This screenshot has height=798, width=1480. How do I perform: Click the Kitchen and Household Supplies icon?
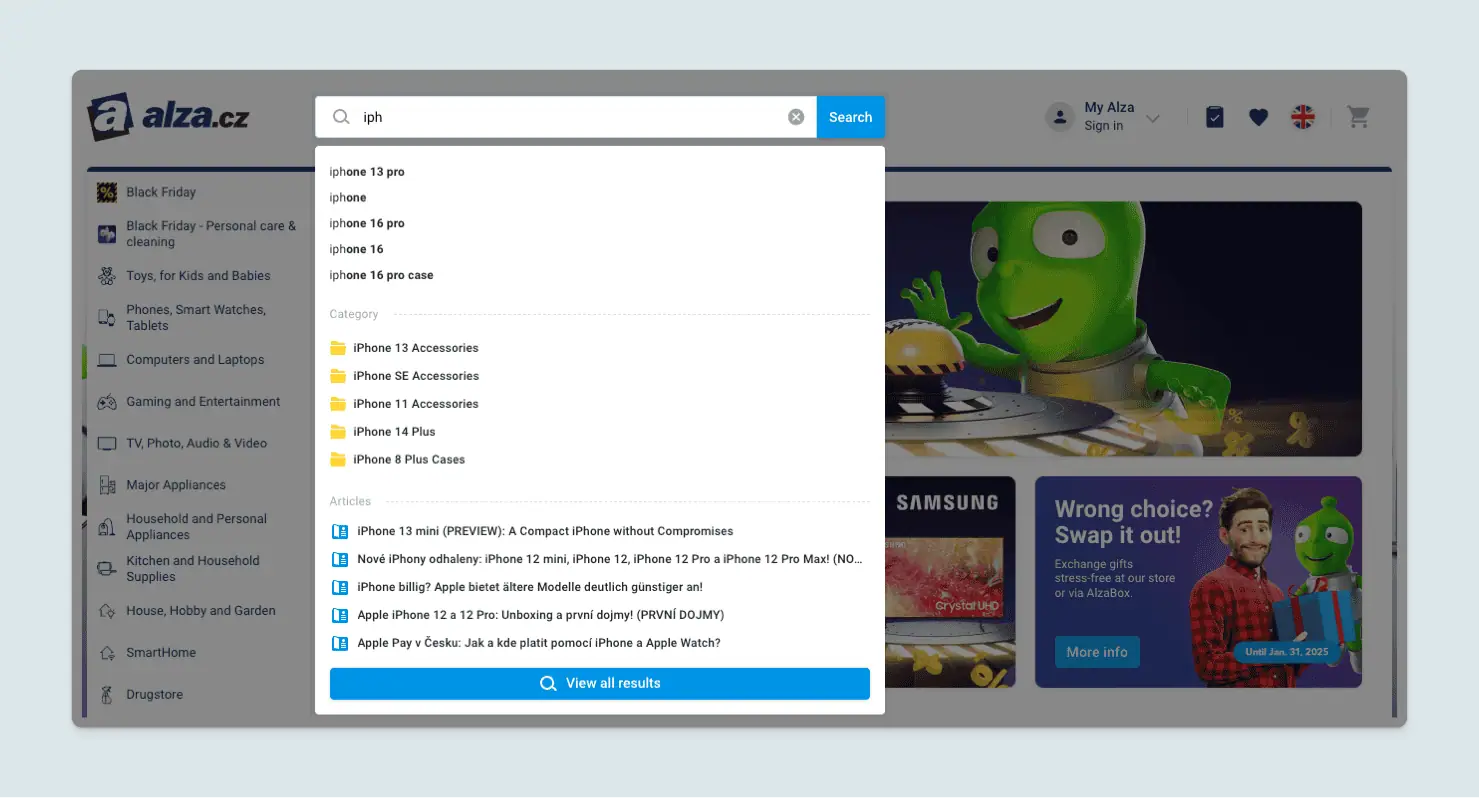pyautogui.click(x=107, y=569)
